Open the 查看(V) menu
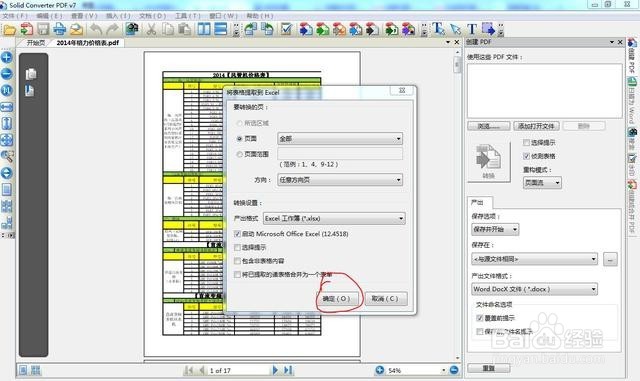This screenshot has height=381, width=640. (84, 16)
